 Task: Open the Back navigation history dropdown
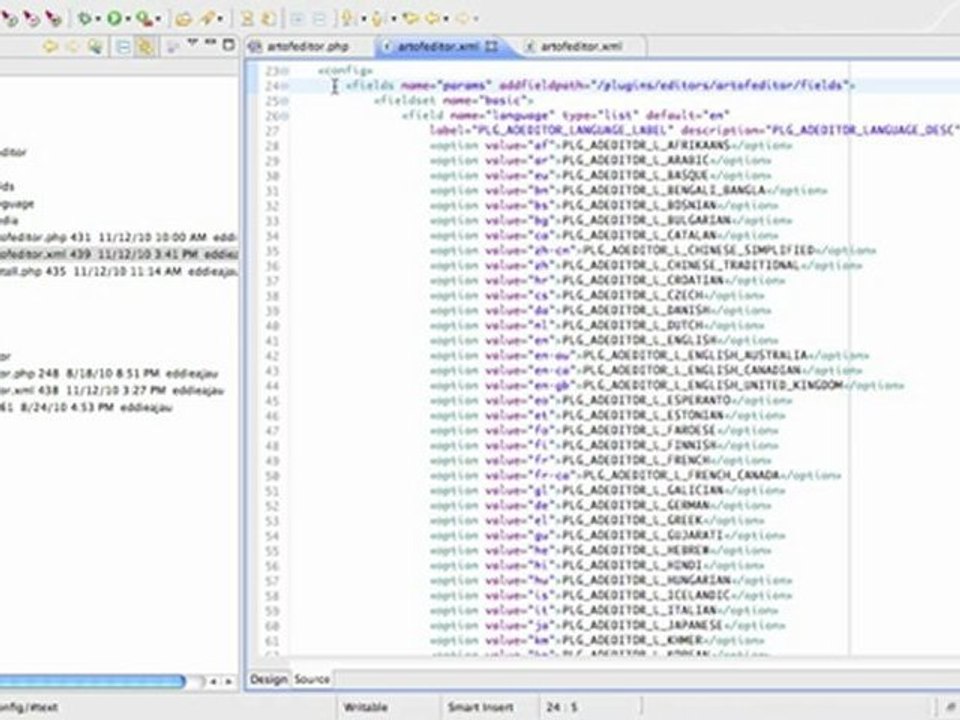point(446,20)
